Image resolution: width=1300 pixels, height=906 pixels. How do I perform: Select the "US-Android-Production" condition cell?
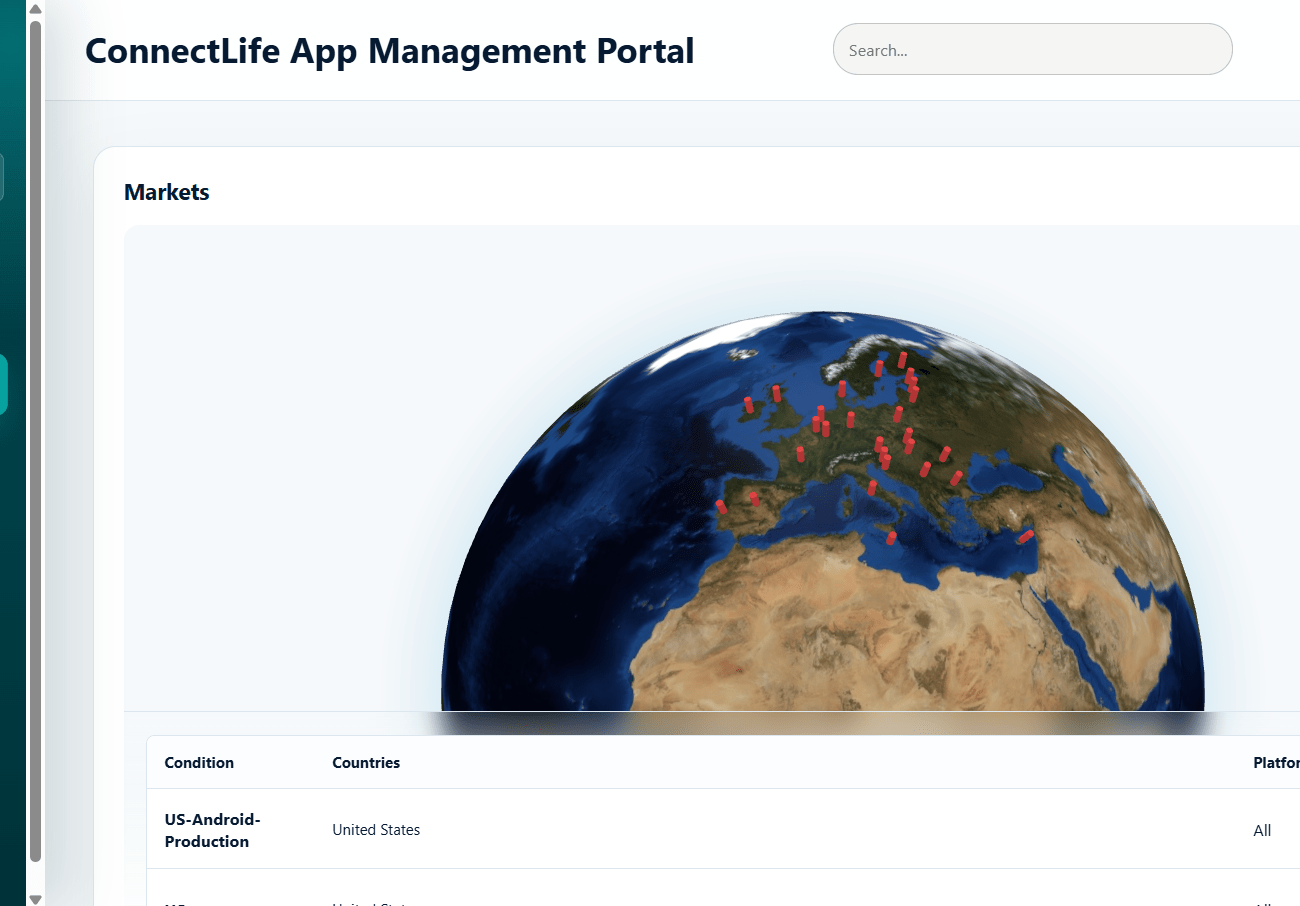pyautogui.click(x=213, y=830)
